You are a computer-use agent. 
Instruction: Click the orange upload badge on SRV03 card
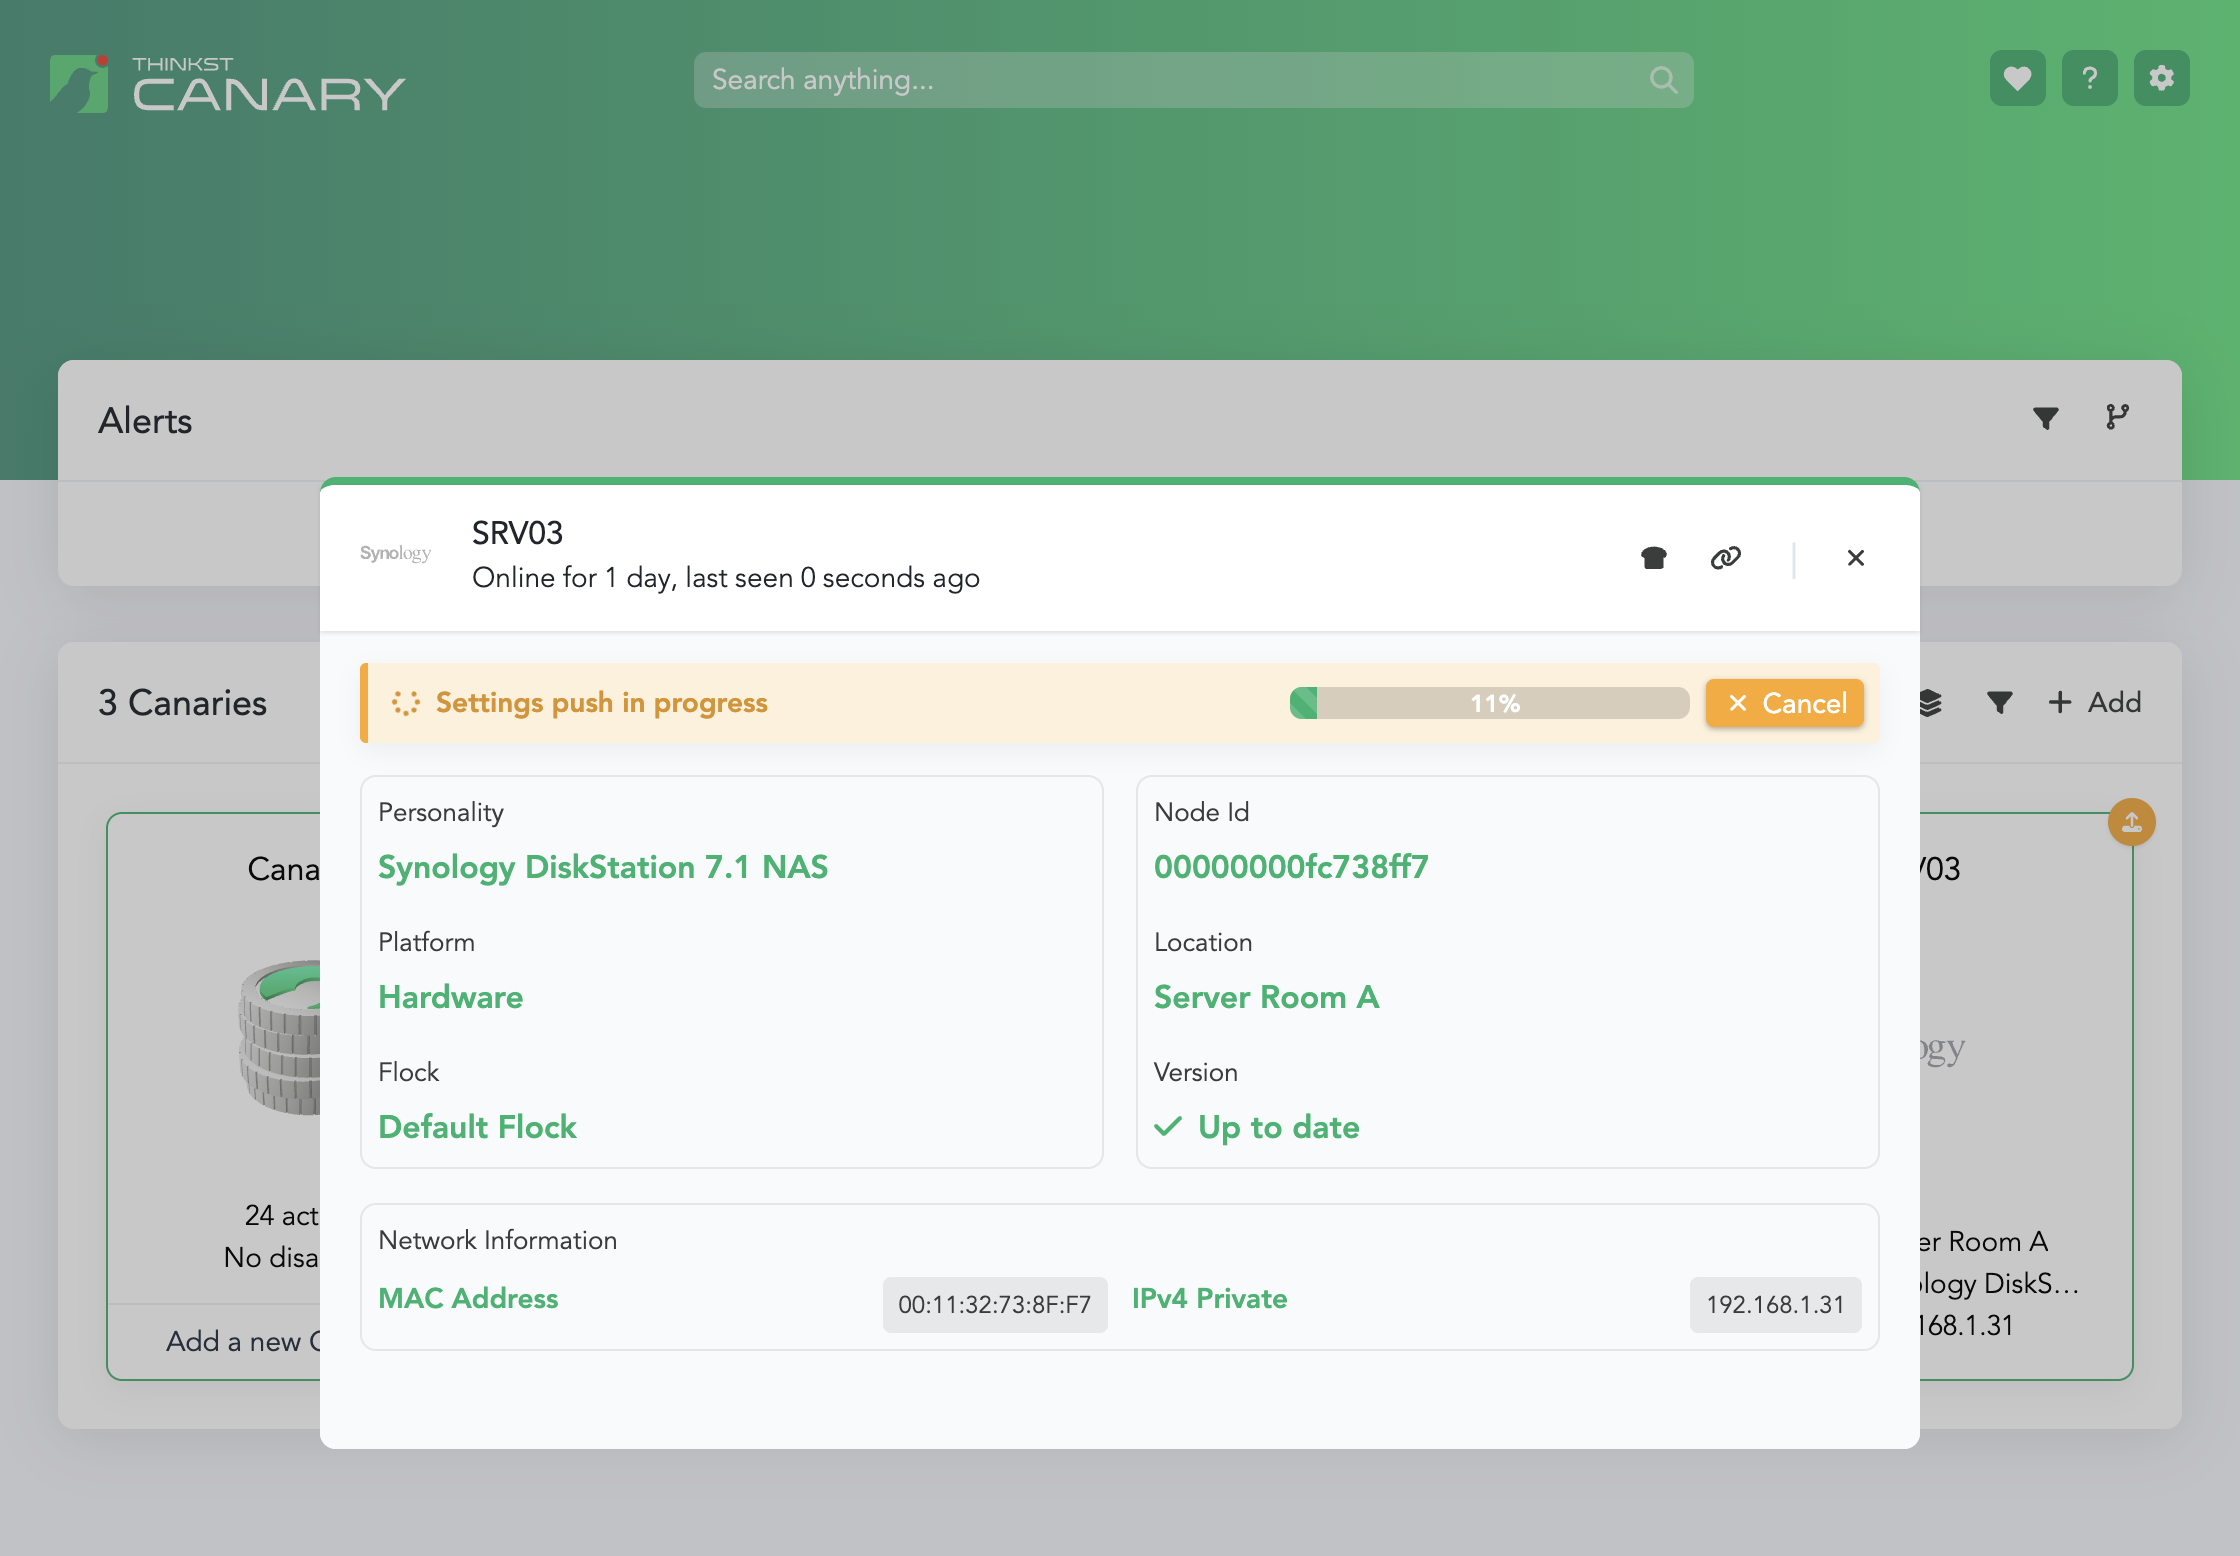2131,822
